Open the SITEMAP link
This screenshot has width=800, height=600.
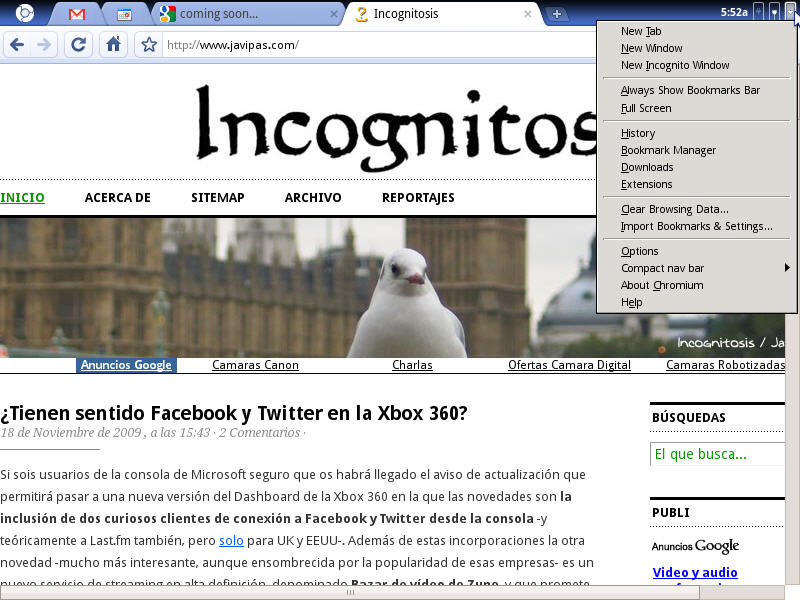(x=218, y=197)
